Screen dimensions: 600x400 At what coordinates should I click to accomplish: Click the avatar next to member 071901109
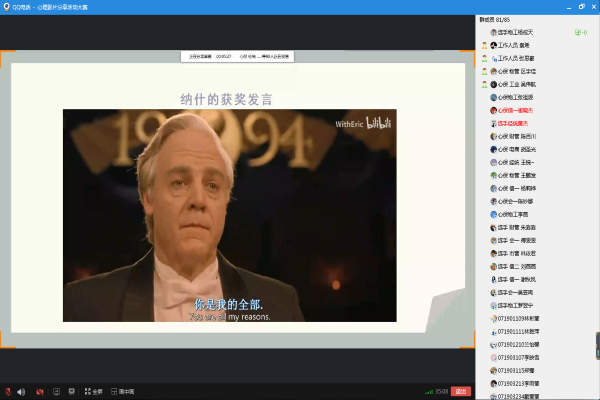(494, 318)
